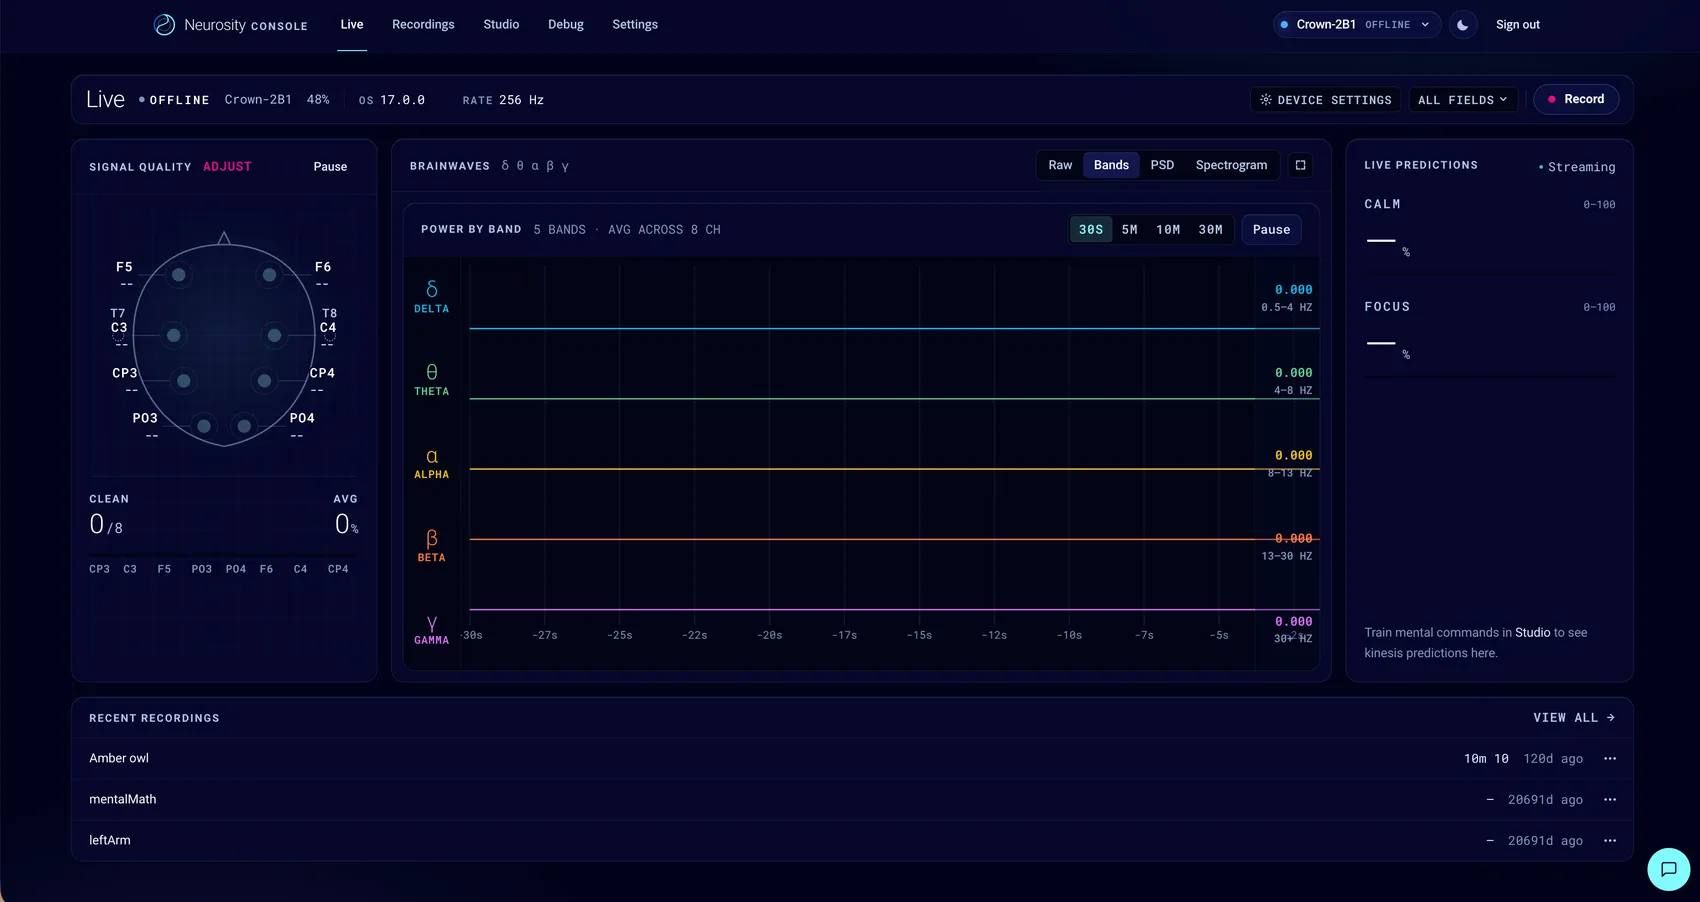Open the All Fields dropdown

pyautogui.click(x=1463, y=100)
